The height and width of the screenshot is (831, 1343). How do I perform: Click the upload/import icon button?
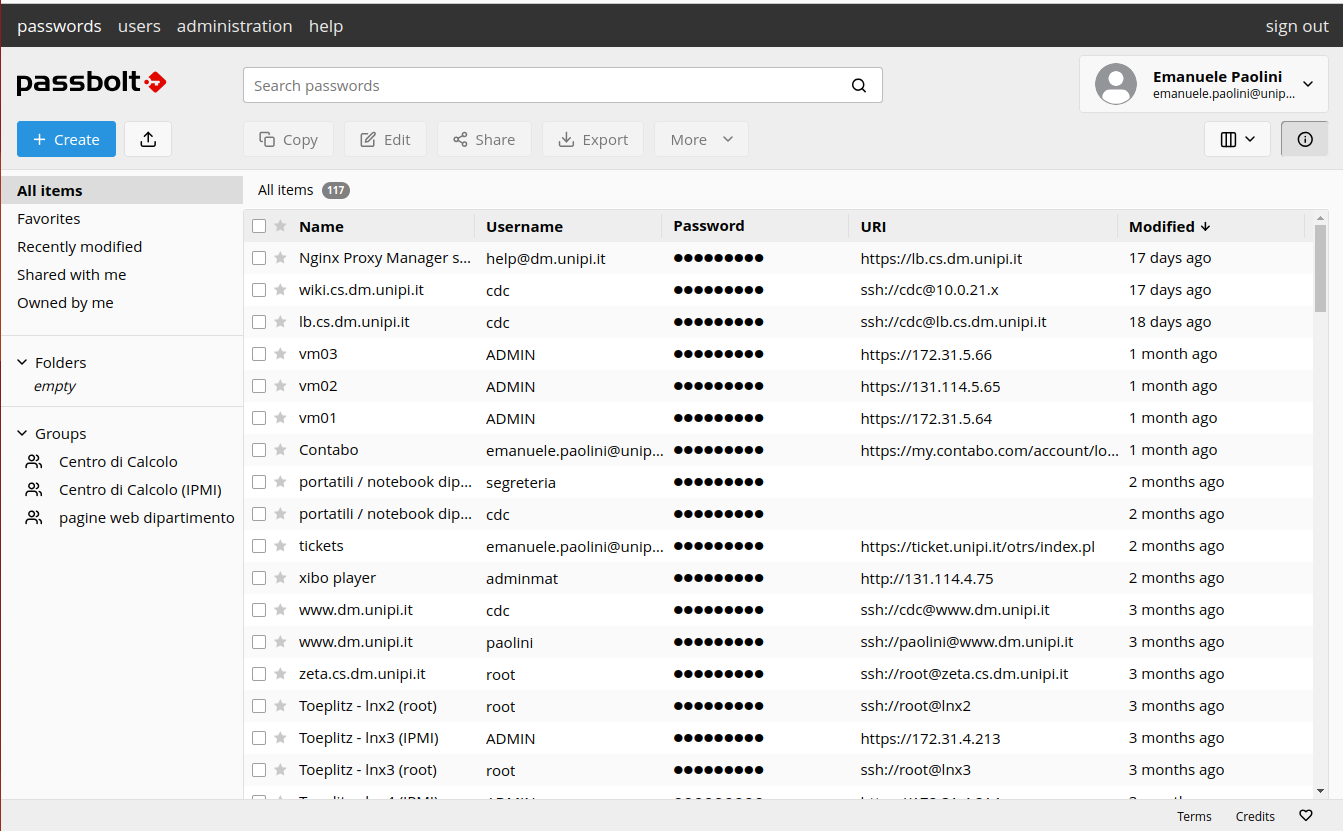[x=148, y=139]
